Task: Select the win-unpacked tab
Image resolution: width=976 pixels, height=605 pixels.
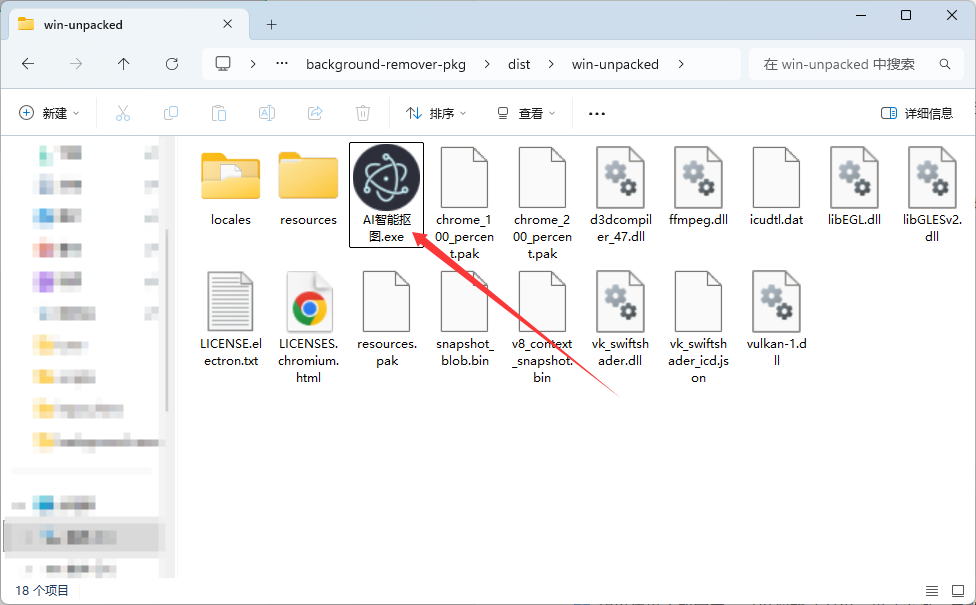Action: click(128, 24)
